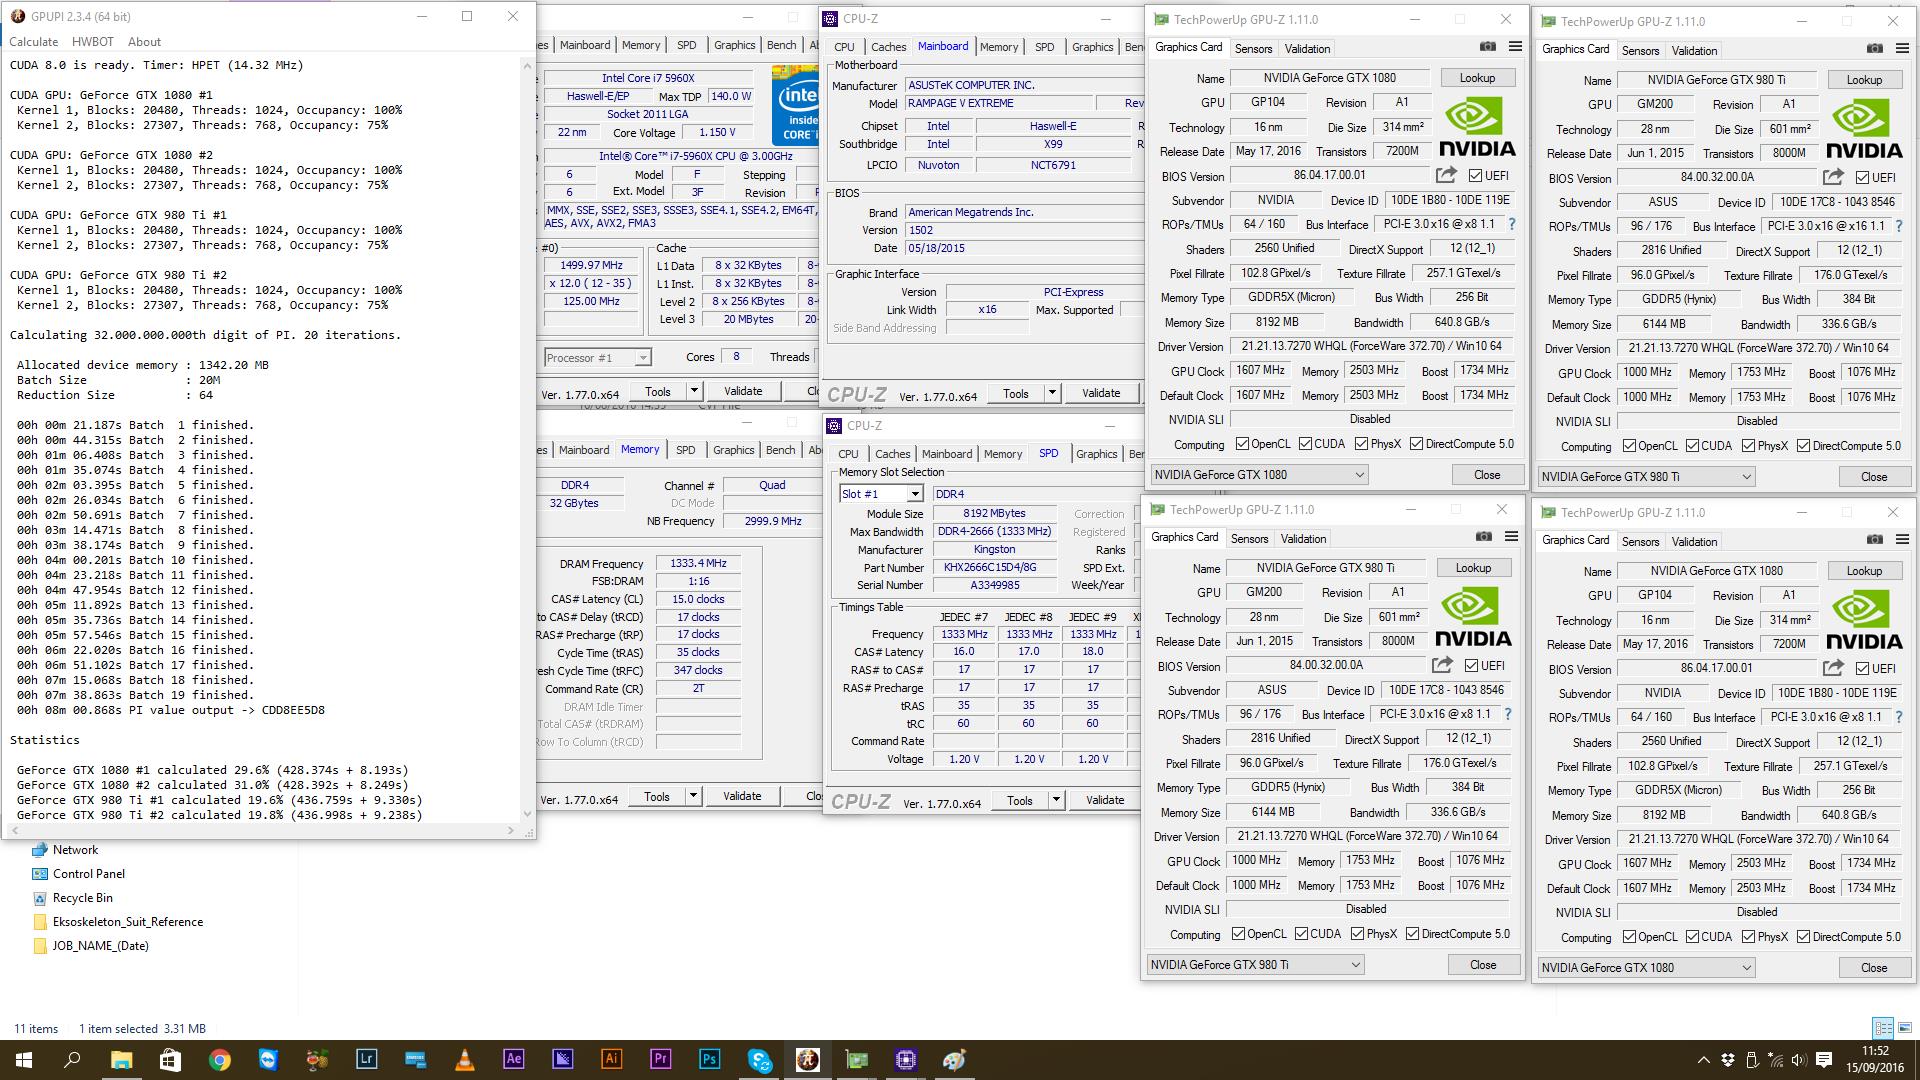Open hamburger menu in bottom-right GPU-Z window

click(x=1902, y=540)
